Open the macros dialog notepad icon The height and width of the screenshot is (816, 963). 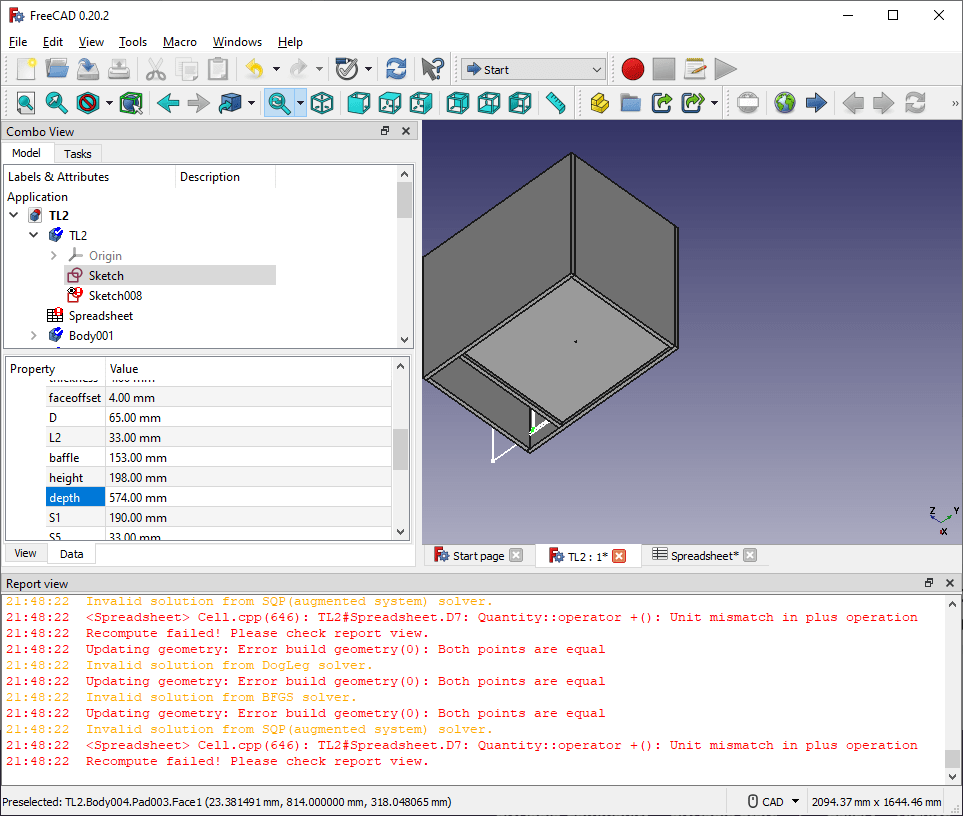click(x=695, y=69)
